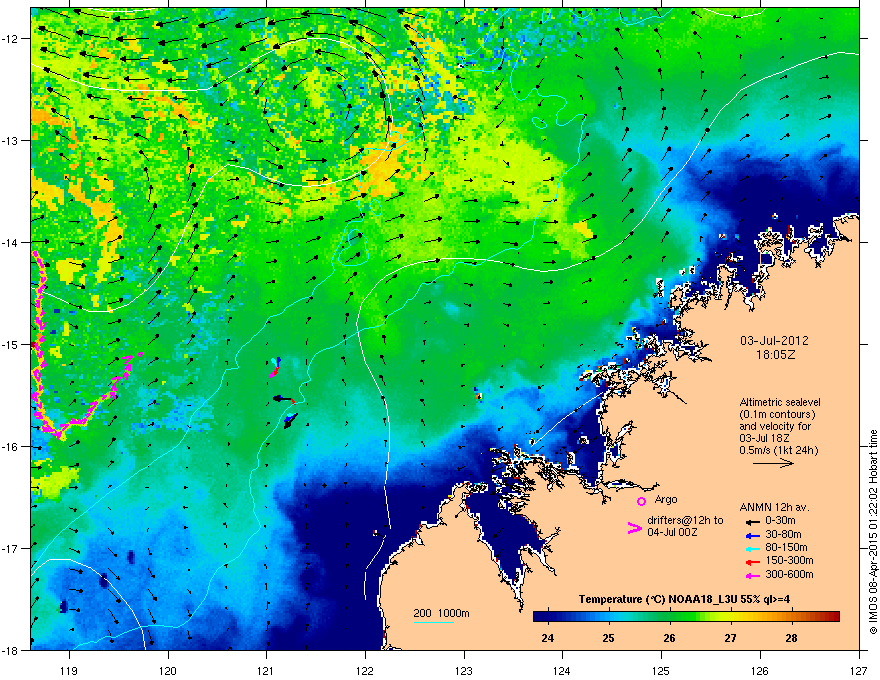
Task: Click the magenta 300-600m arrow legend symbol
Action: click(x=752, y=575)
